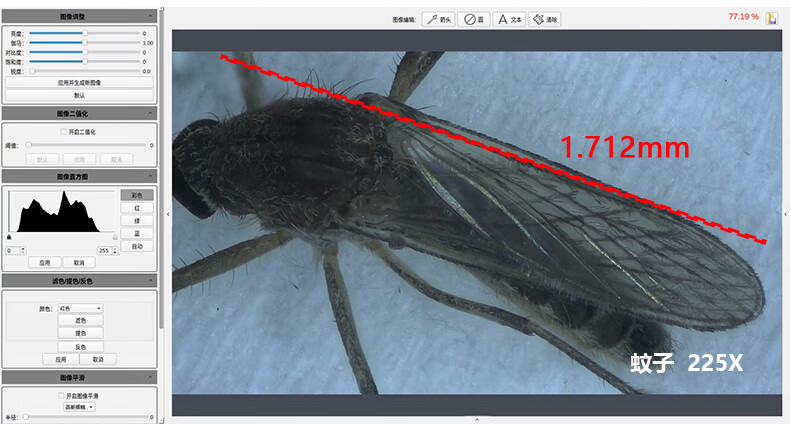
Task: Click 应用 button in binarization panel
Action: 79,159
